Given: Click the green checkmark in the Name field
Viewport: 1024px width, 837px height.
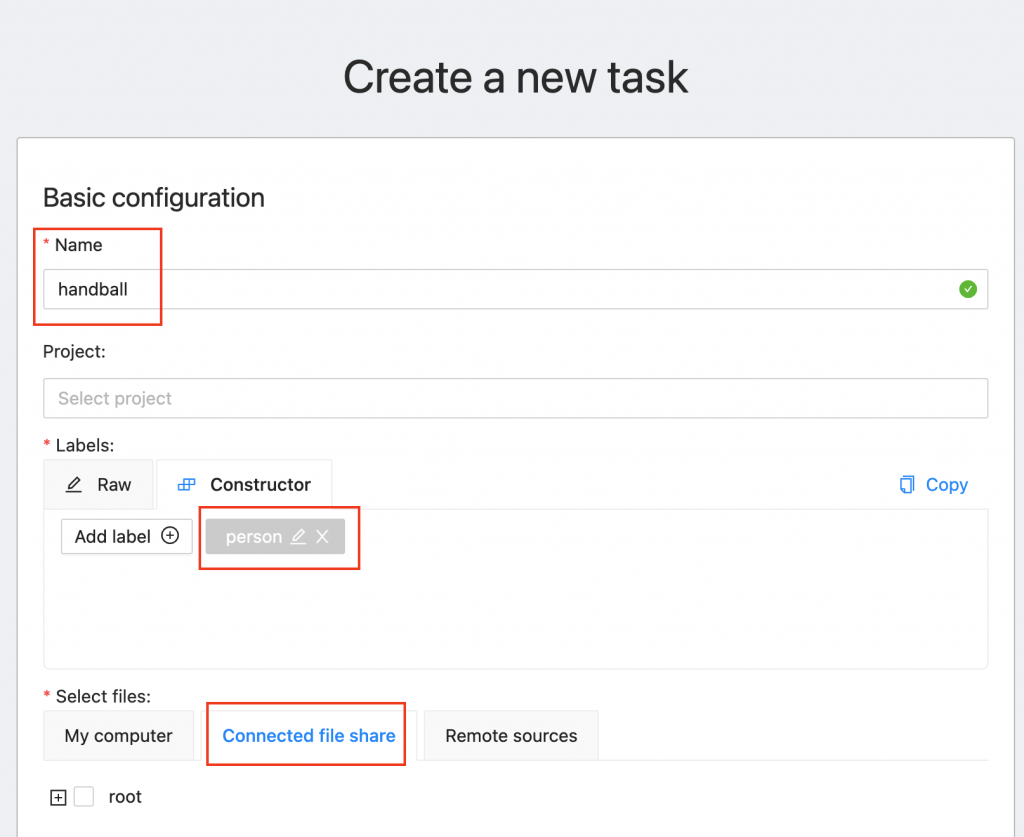Looking at the screenshot, I should coord(967,289).
